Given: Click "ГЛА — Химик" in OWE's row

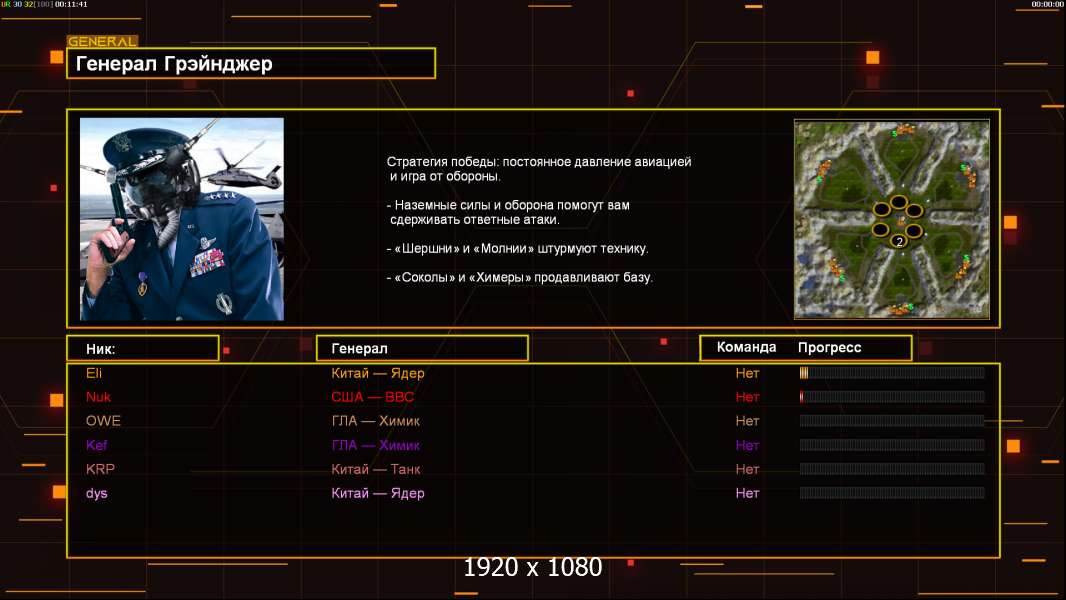Looking at the screenshot, I should pyautogui.click(x=375, y=421).
